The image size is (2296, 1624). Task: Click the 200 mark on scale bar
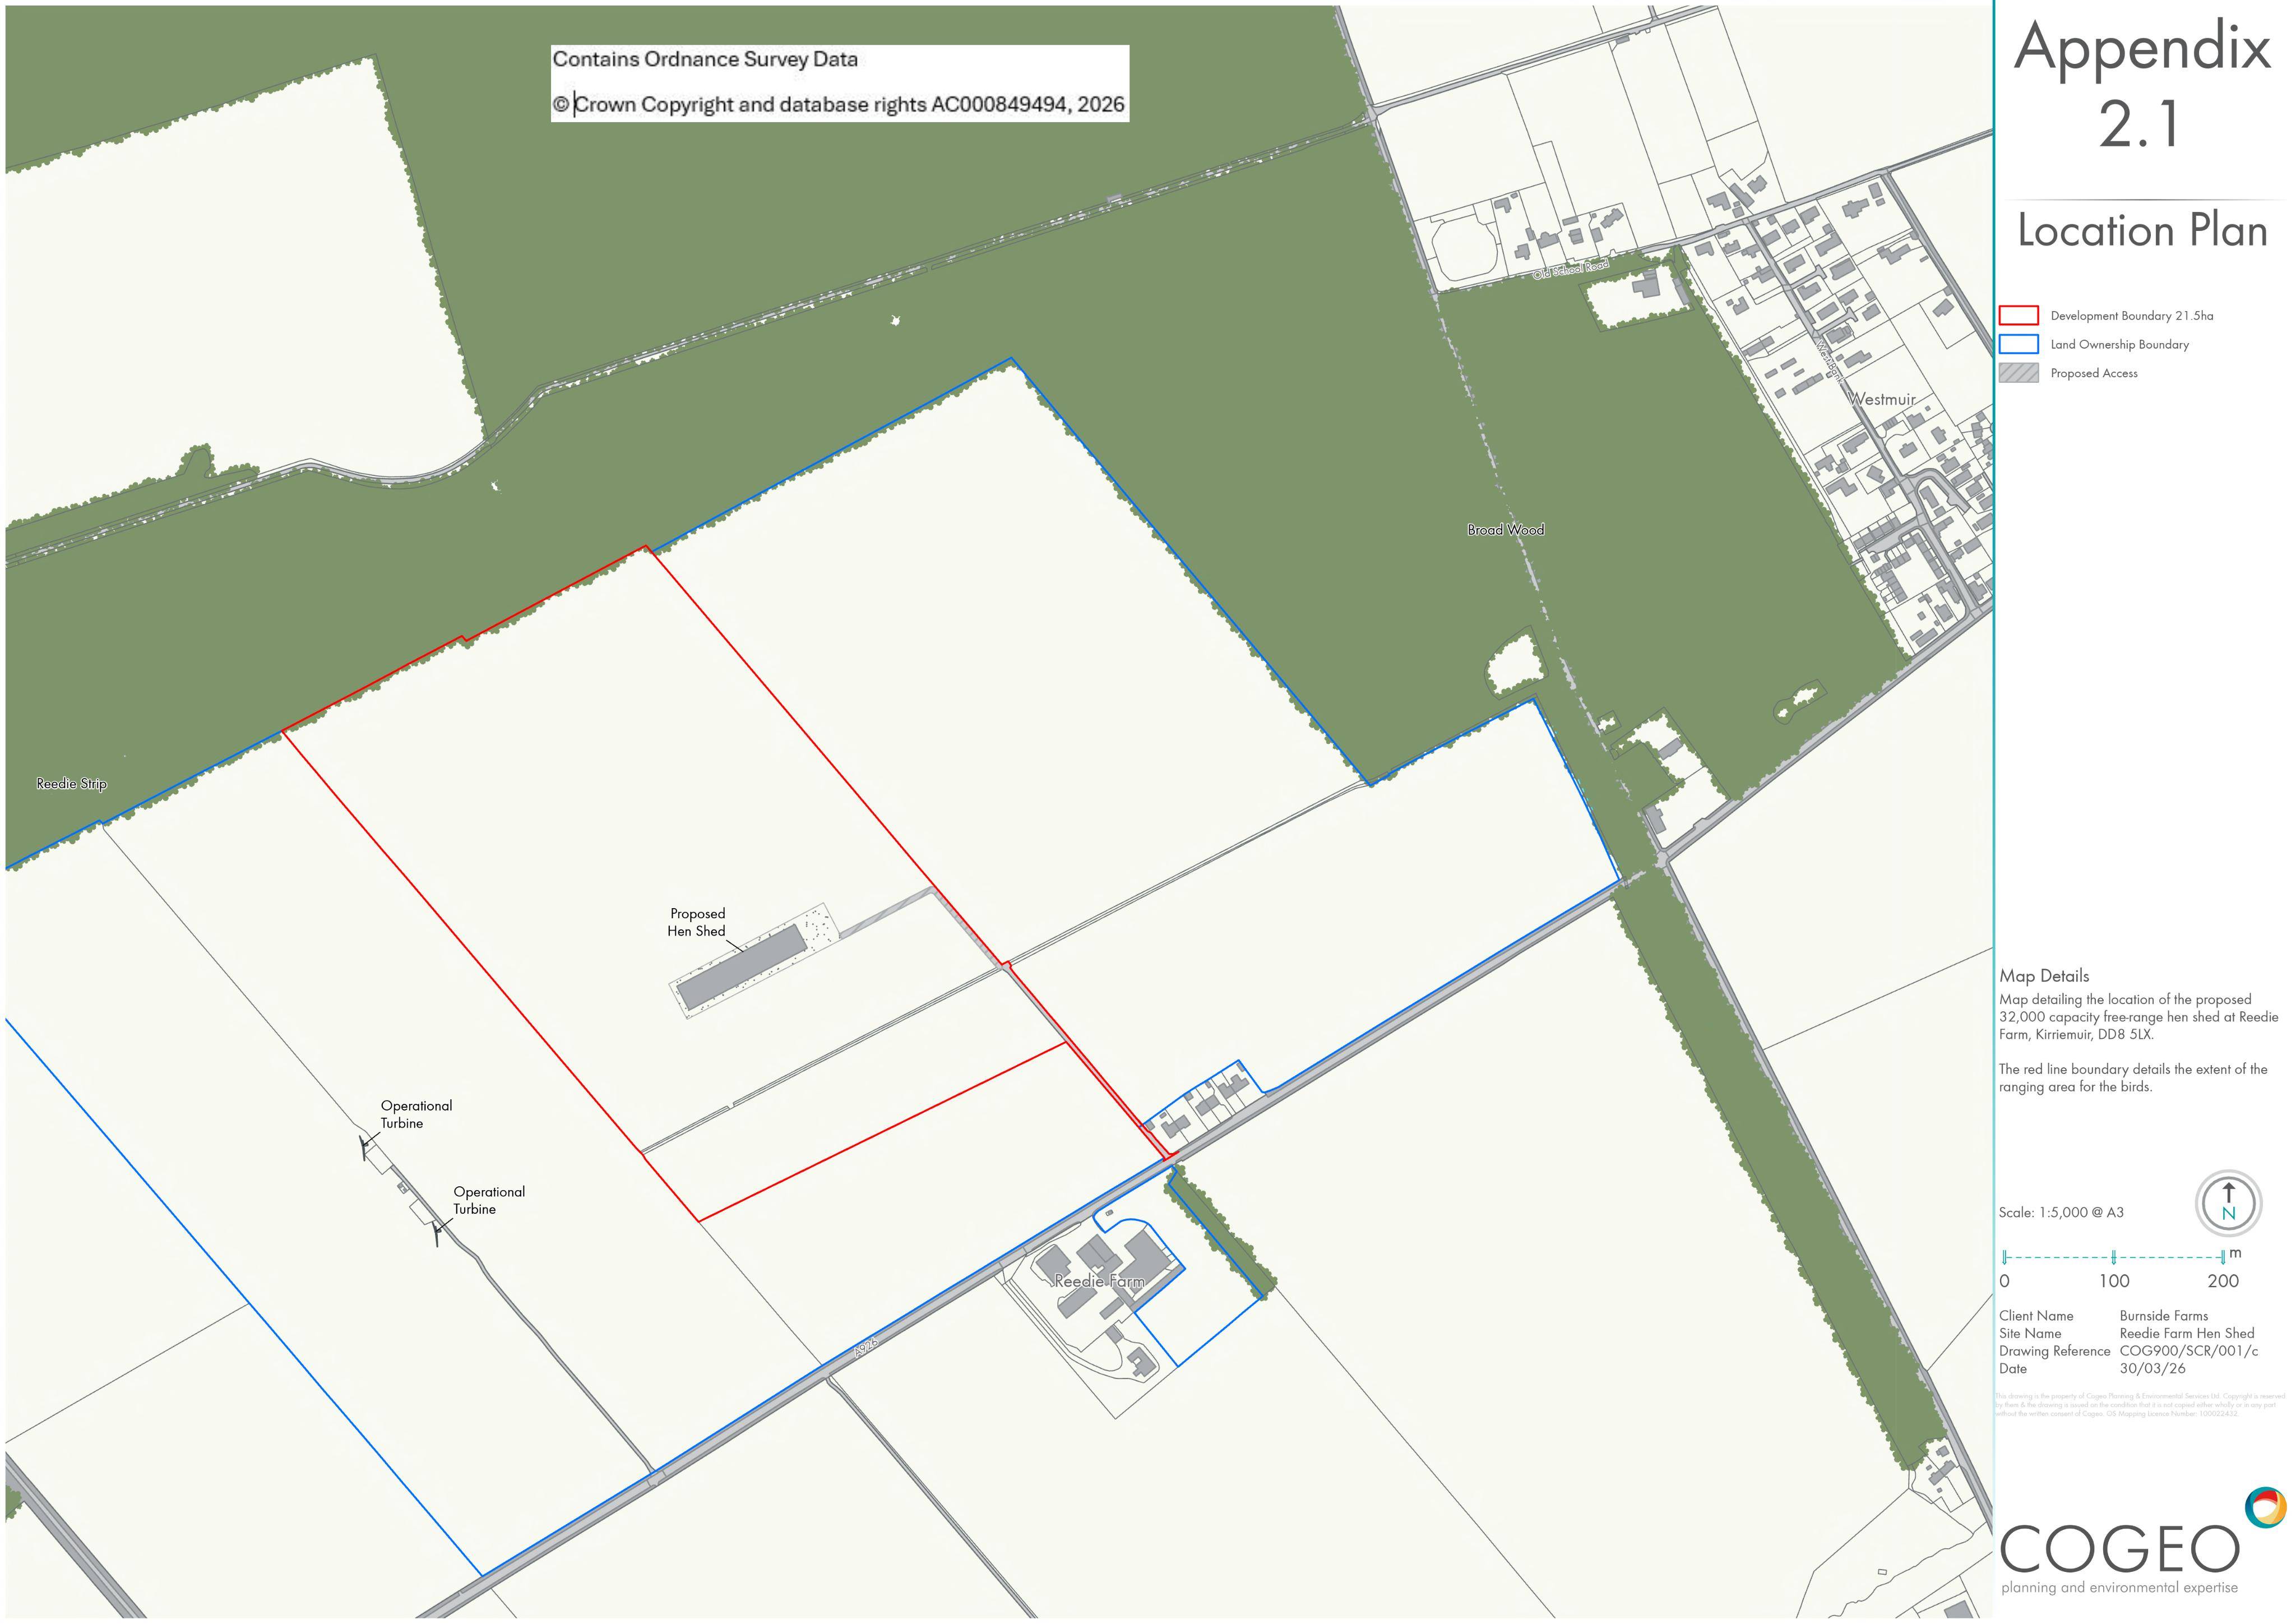tap(2222, 1281)
